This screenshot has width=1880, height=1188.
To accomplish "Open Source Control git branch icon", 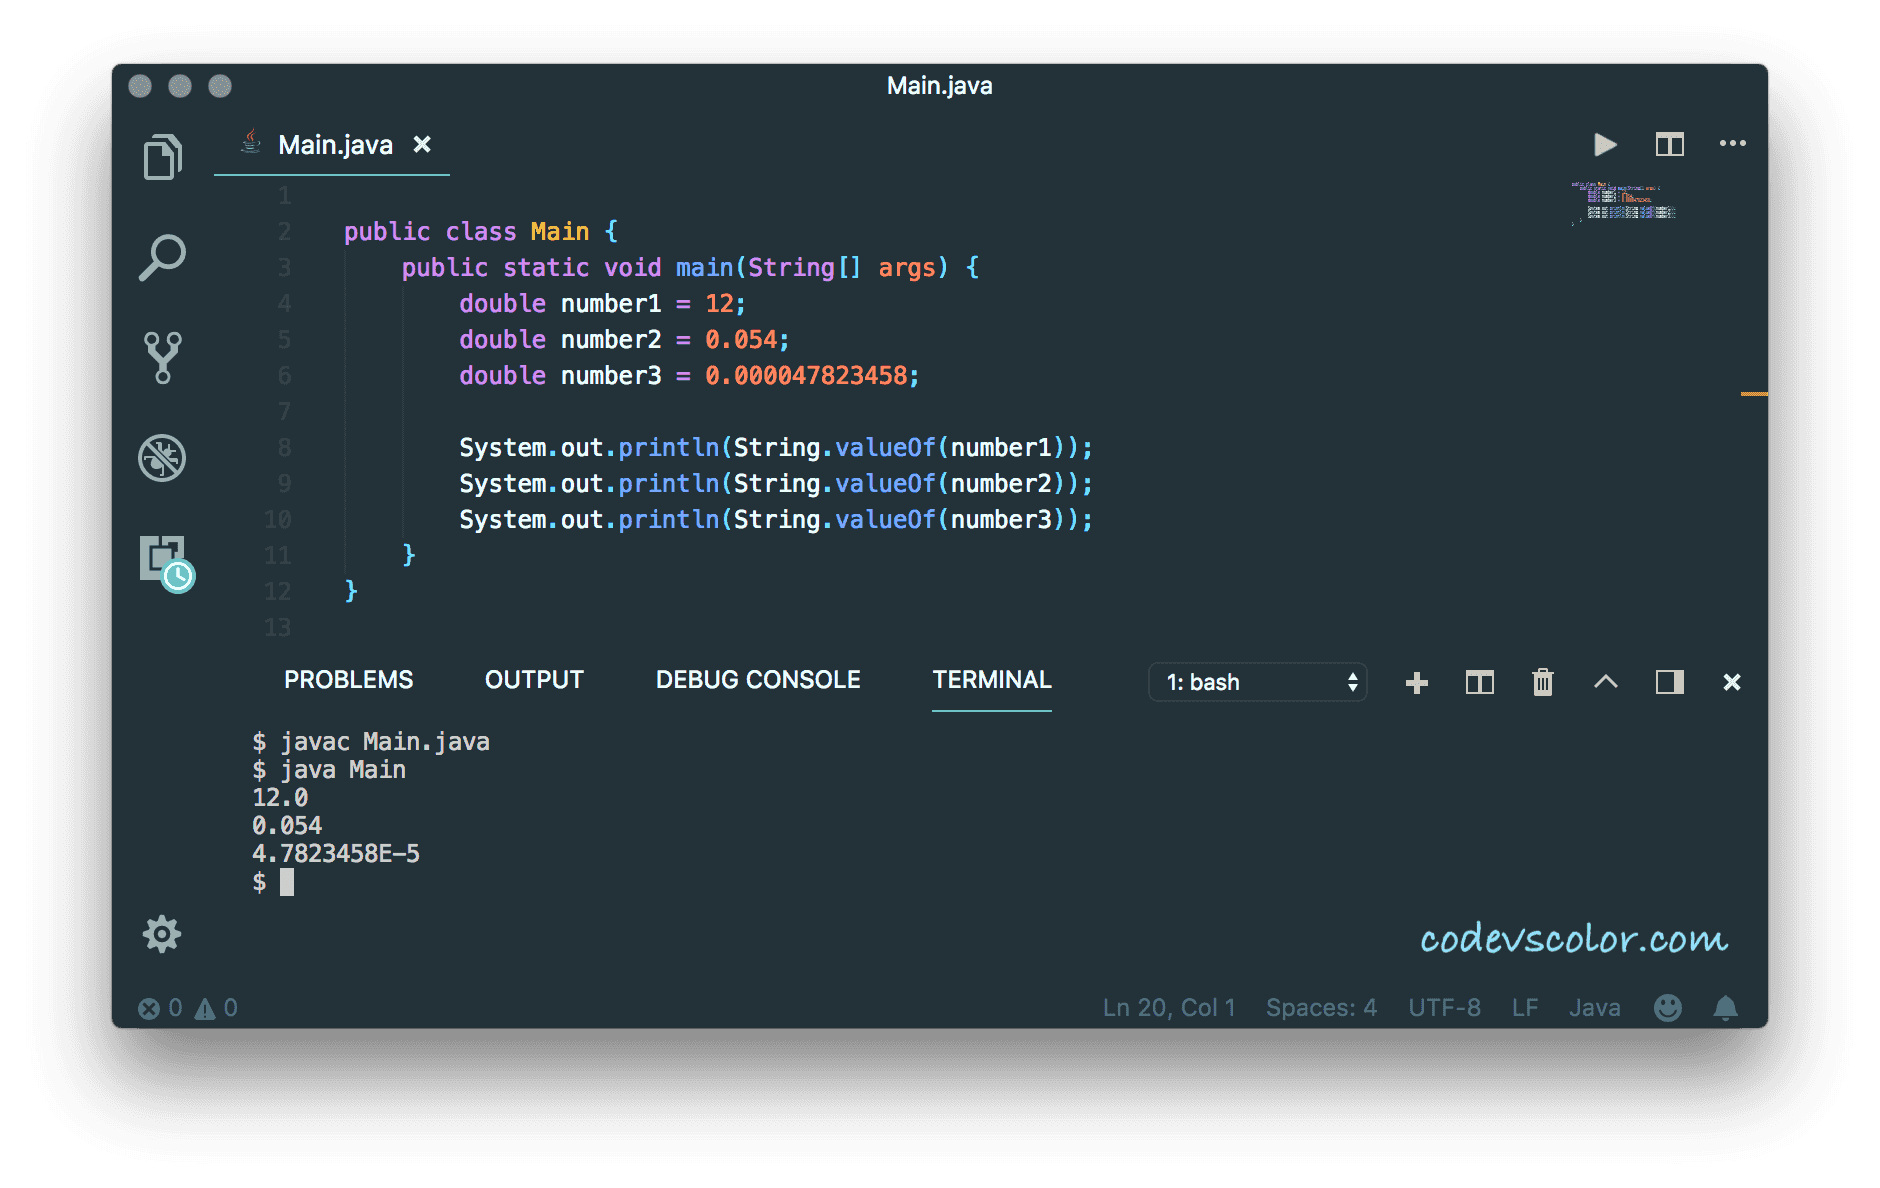I will click(162, 358).
